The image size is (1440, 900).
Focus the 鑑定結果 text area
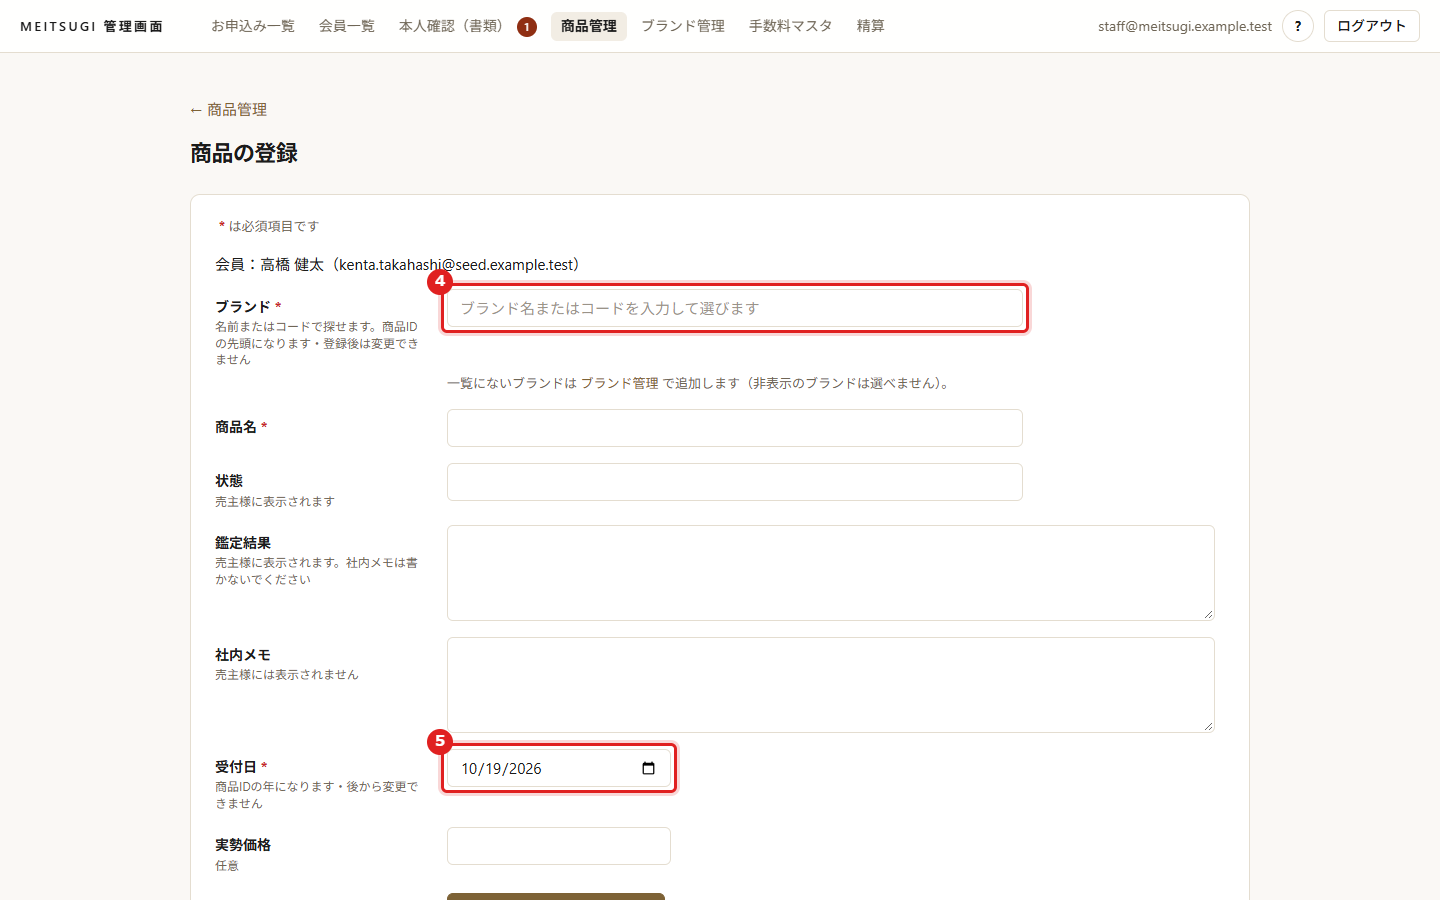pyautogui.click(x=831, y=573)
